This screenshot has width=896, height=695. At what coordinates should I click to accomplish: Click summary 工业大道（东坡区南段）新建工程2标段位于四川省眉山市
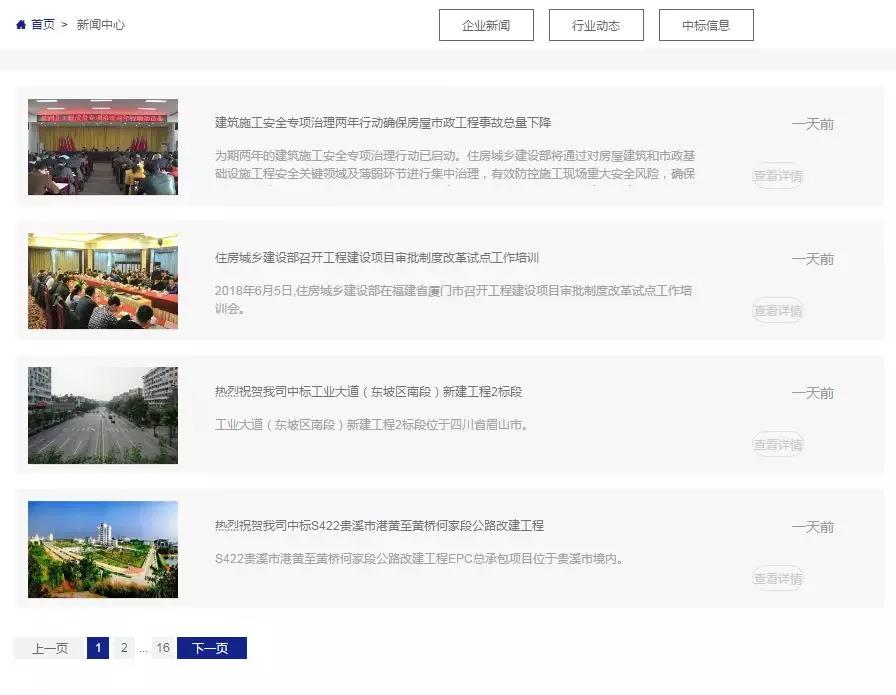click(x=372, y=425)
